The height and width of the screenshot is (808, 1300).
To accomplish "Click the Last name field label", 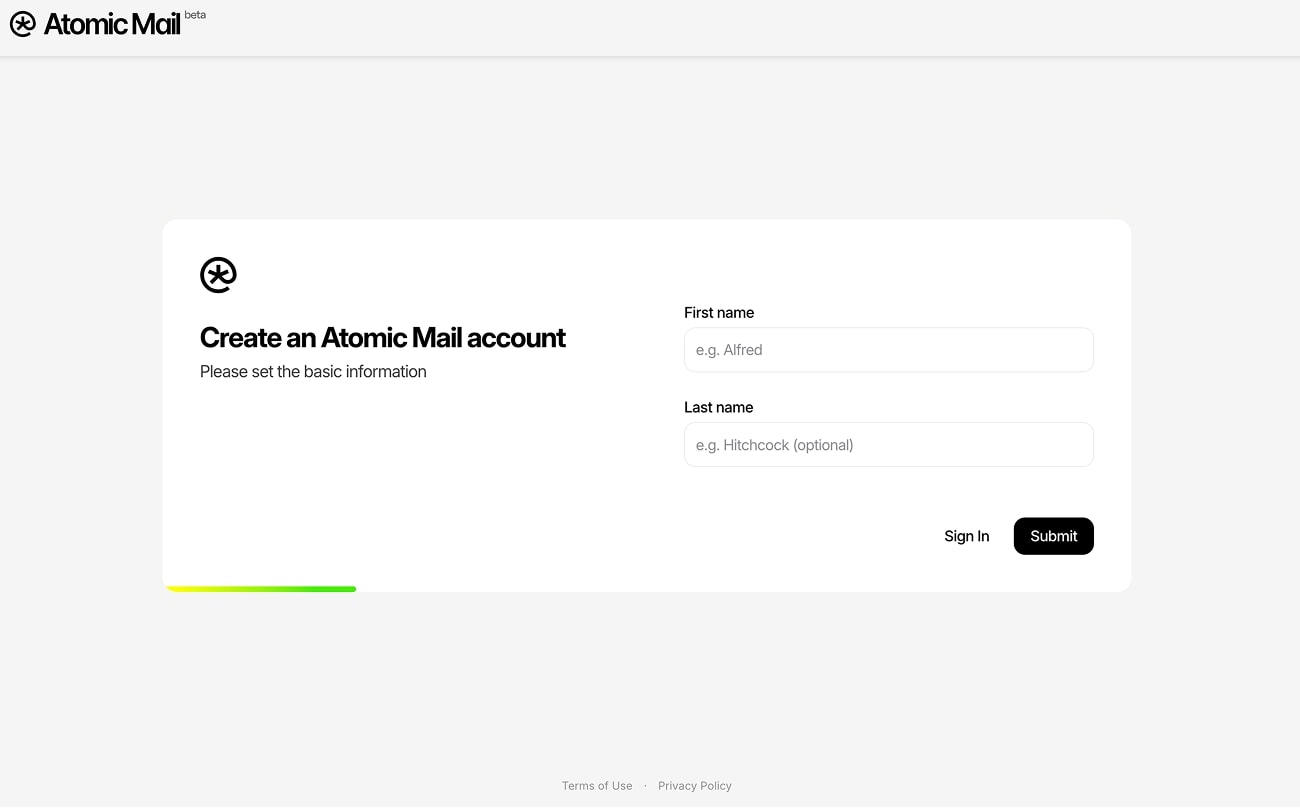I will [718, 407].
